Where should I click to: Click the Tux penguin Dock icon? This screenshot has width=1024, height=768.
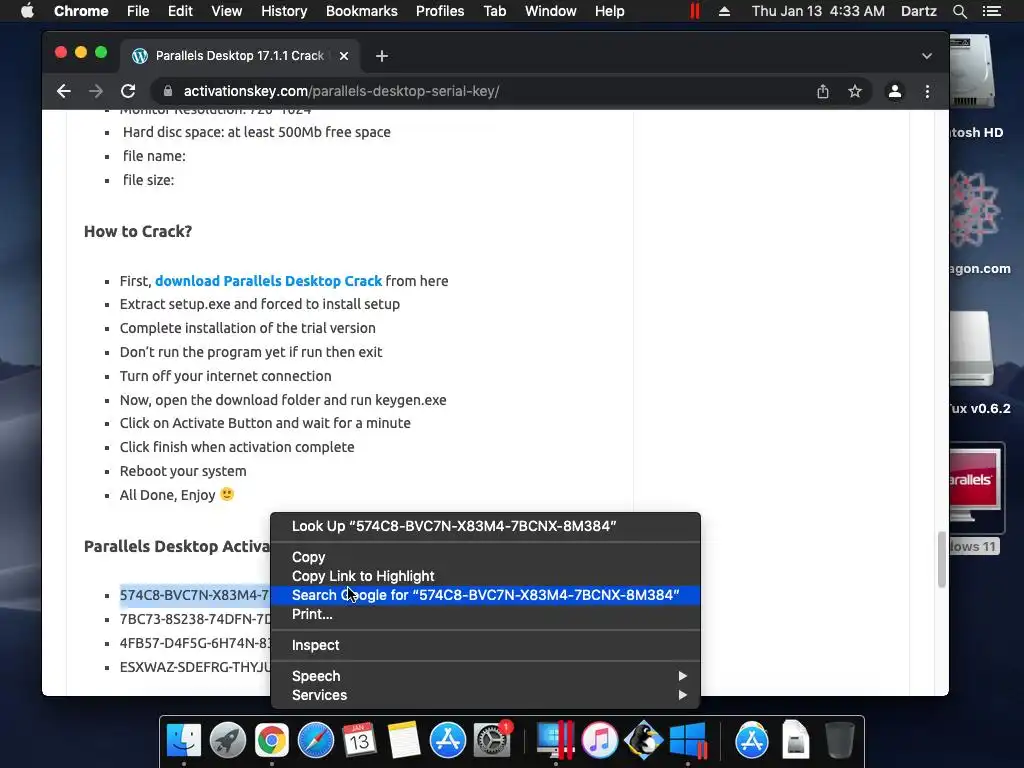pyautogui.click(x=643, y=741)
